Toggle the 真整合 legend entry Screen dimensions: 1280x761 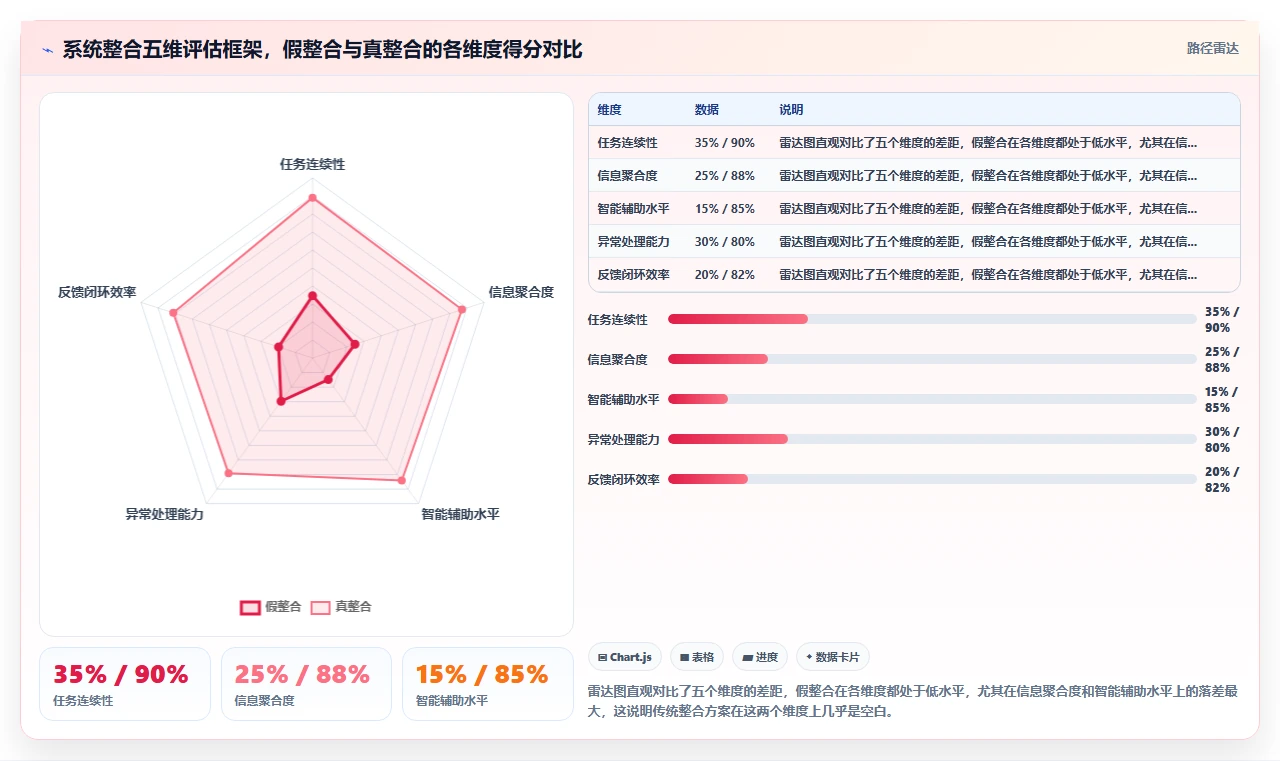tap(340, 606)
